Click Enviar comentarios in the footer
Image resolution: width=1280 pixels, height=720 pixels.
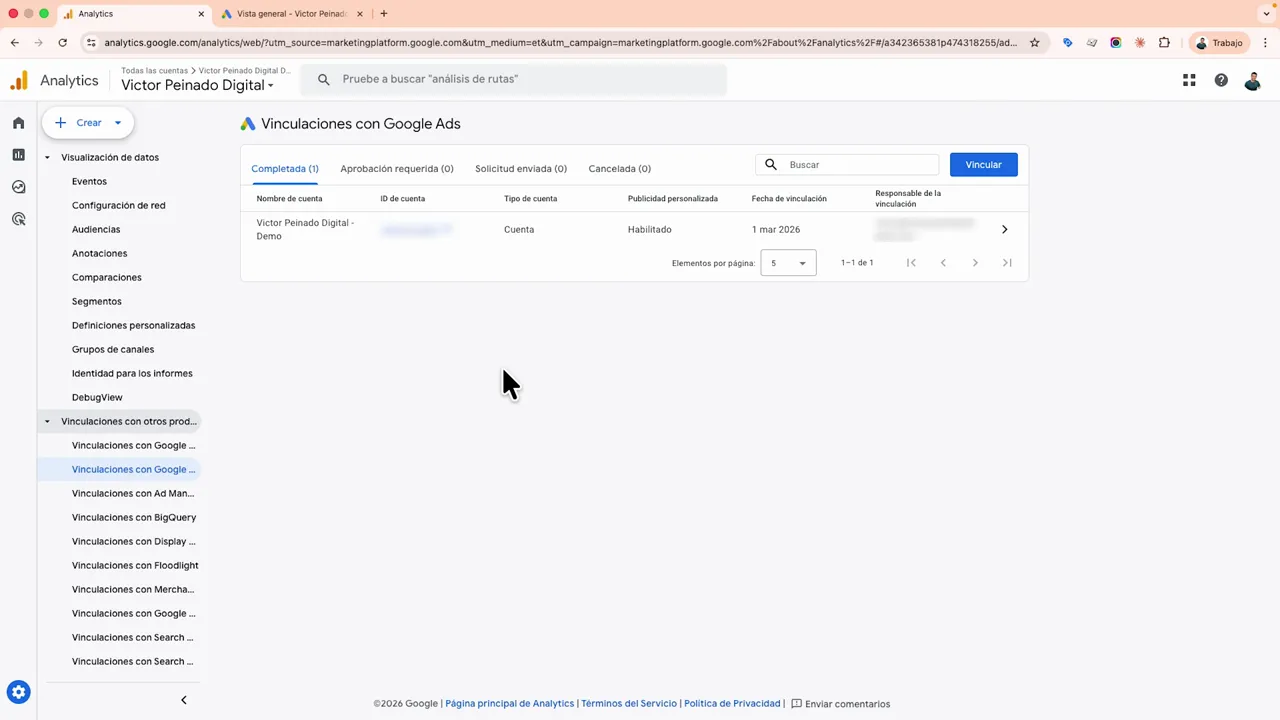point(840,704)
